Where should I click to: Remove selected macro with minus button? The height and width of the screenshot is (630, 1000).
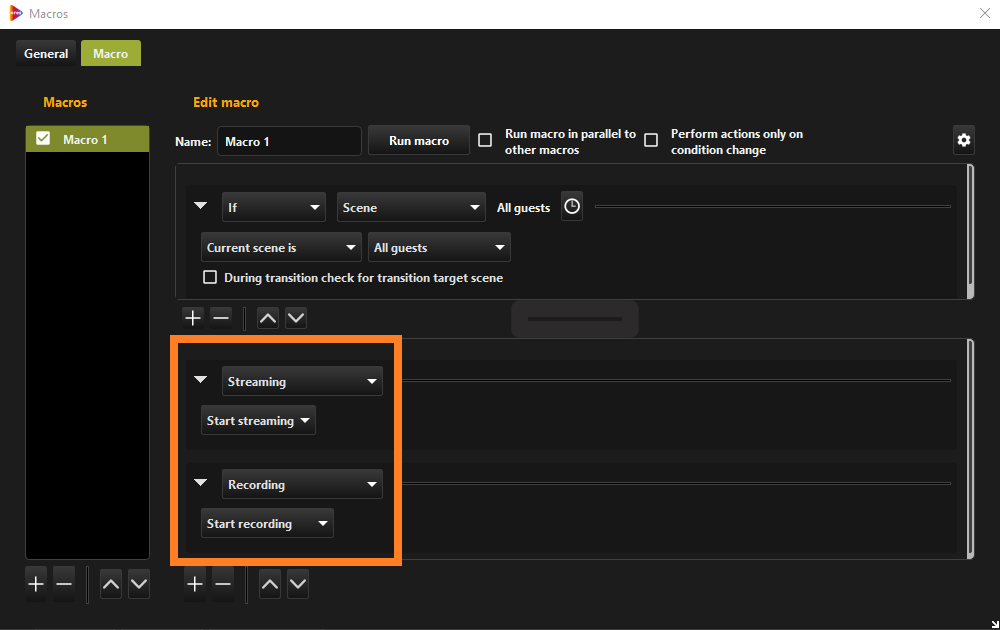[64, 583]
